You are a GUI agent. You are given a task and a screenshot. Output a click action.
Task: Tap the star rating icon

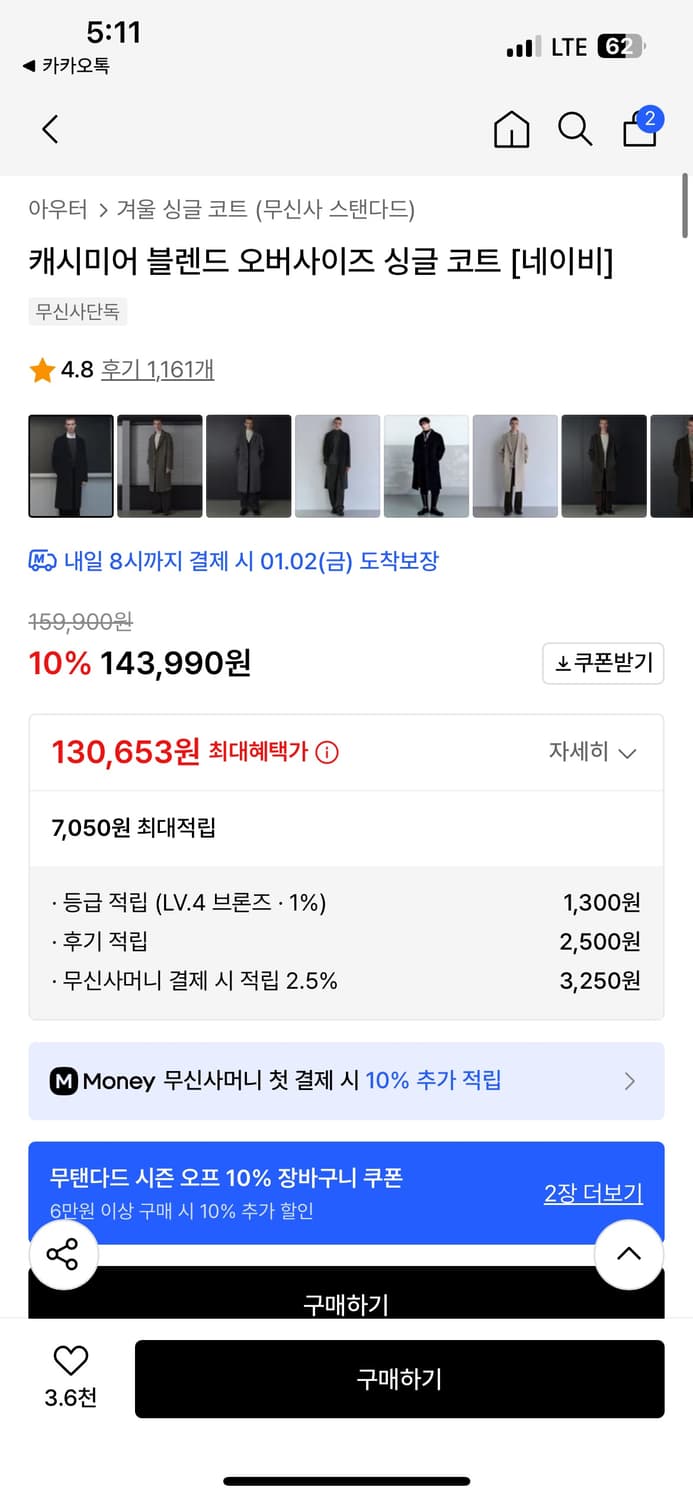[x=41, y=369]
